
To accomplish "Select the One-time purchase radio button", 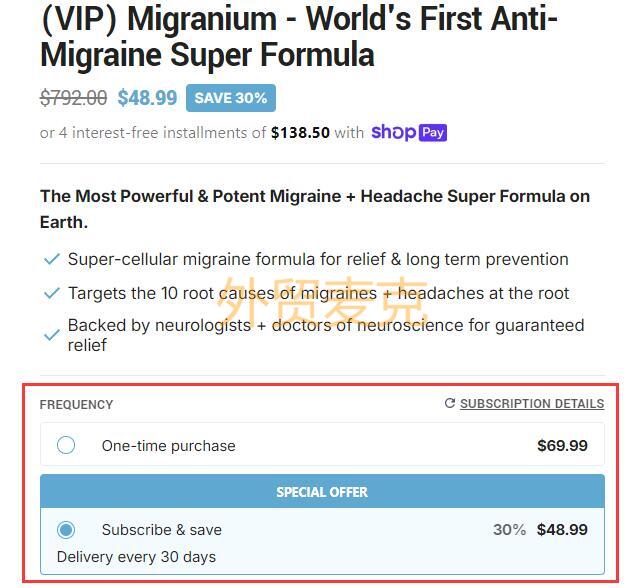I will click(x=66, y=445).
